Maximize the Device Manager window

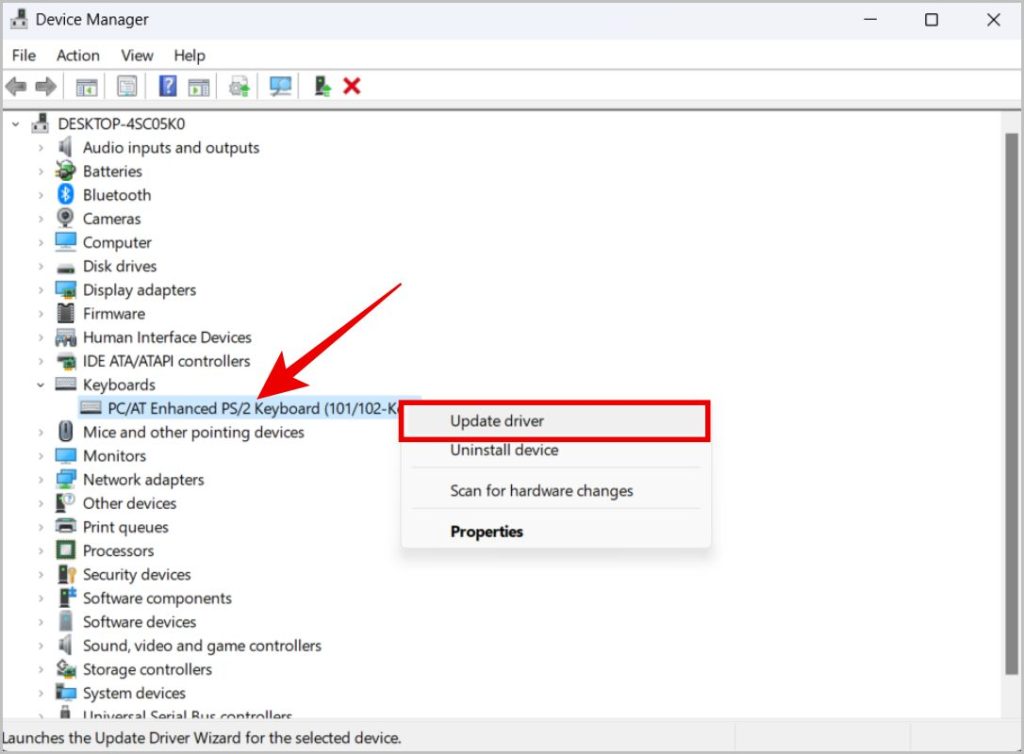tap(931, 20)
